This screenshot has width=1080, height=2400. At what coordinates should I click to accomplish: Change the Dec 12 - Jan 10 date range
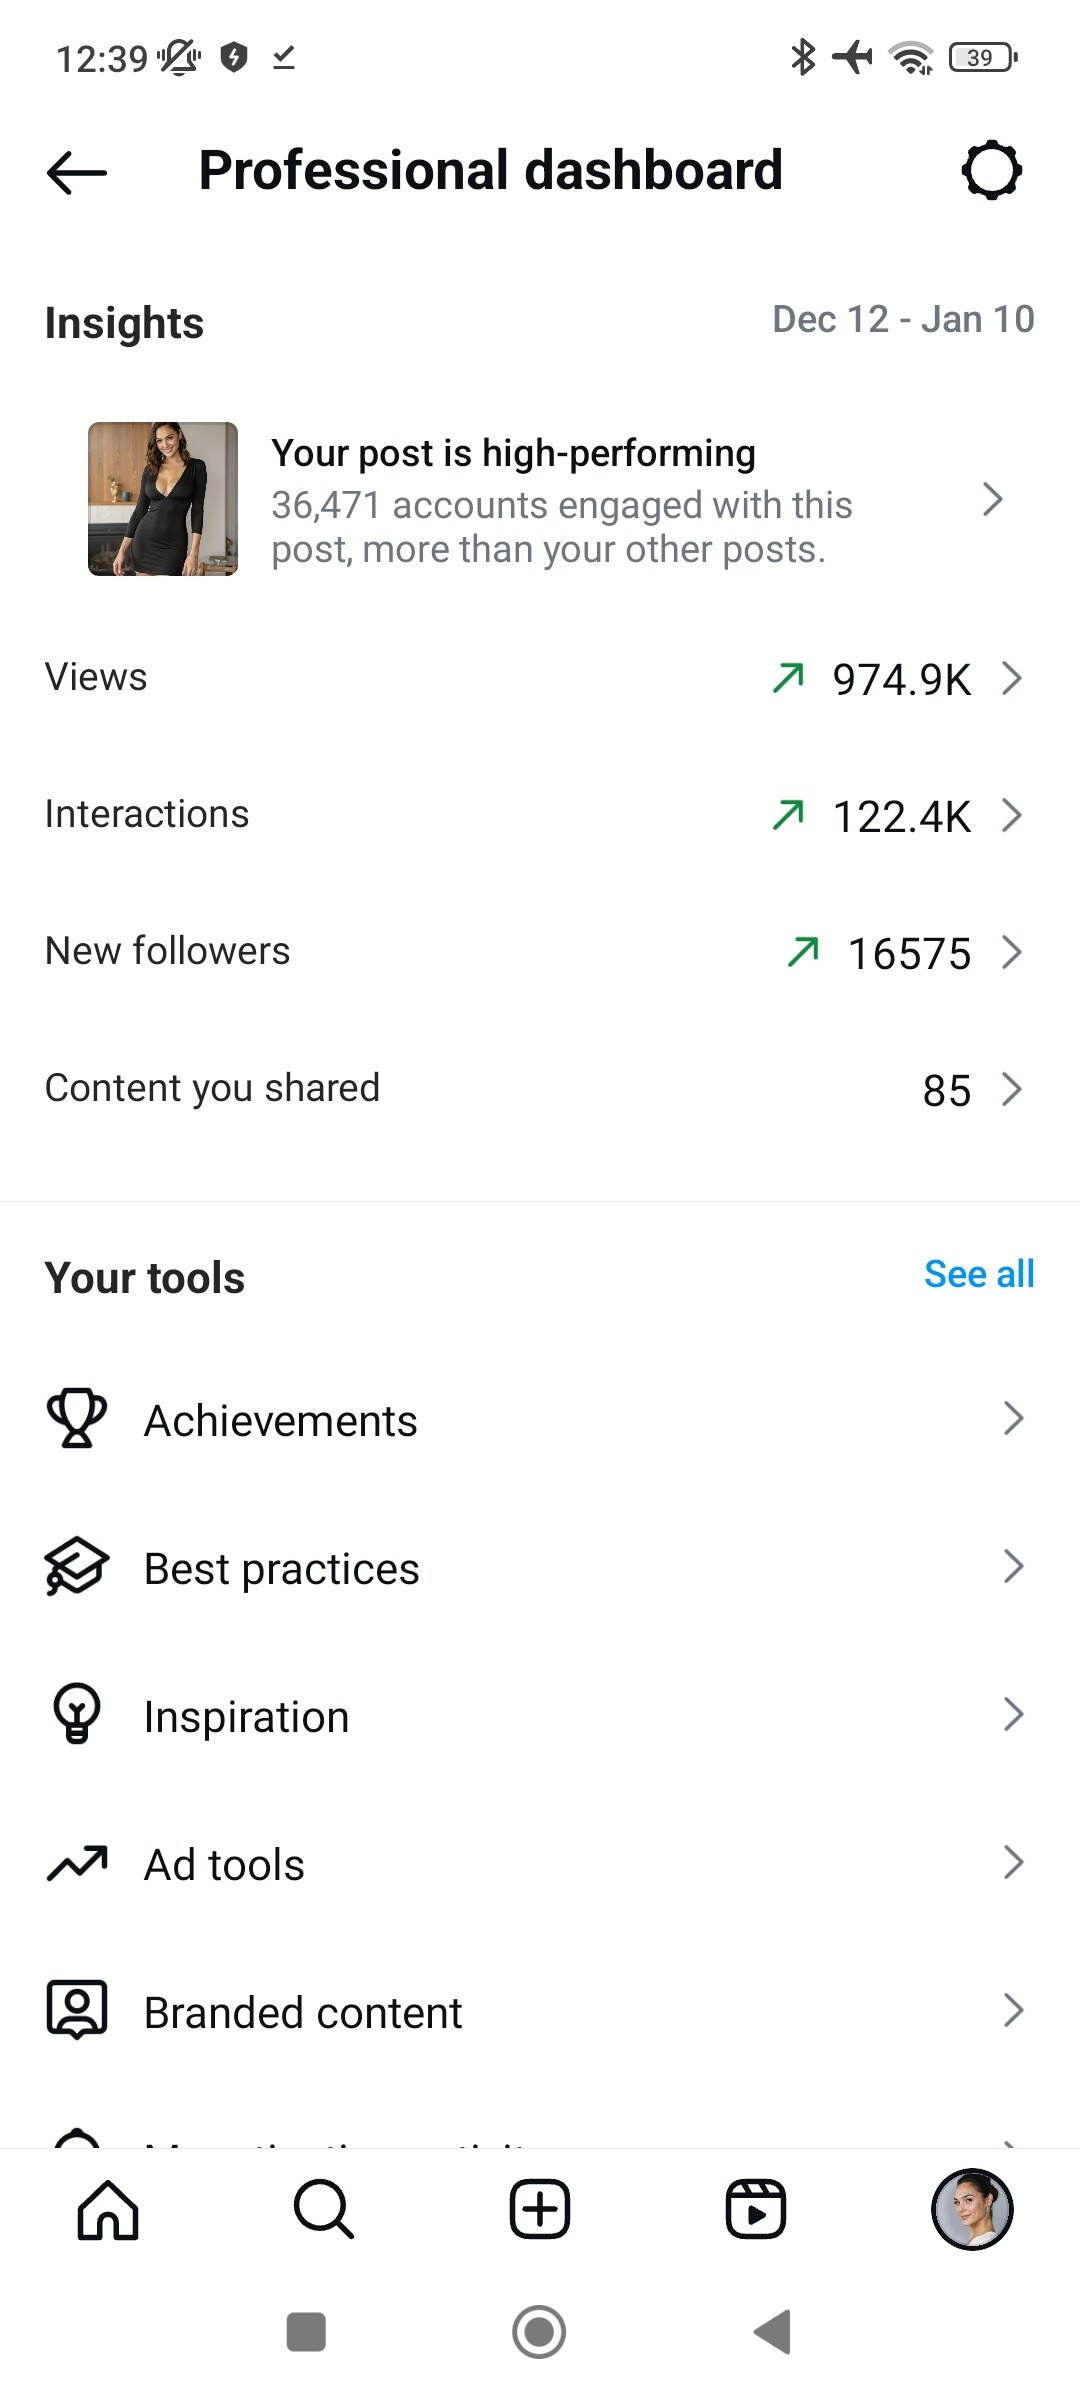[x=903, y=320]
